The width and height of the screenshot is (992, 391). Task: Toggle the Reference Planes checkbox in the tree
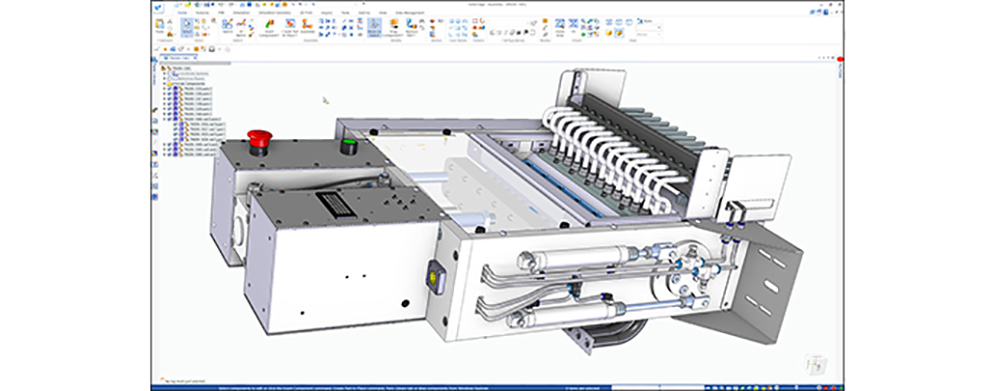point(169,78)
